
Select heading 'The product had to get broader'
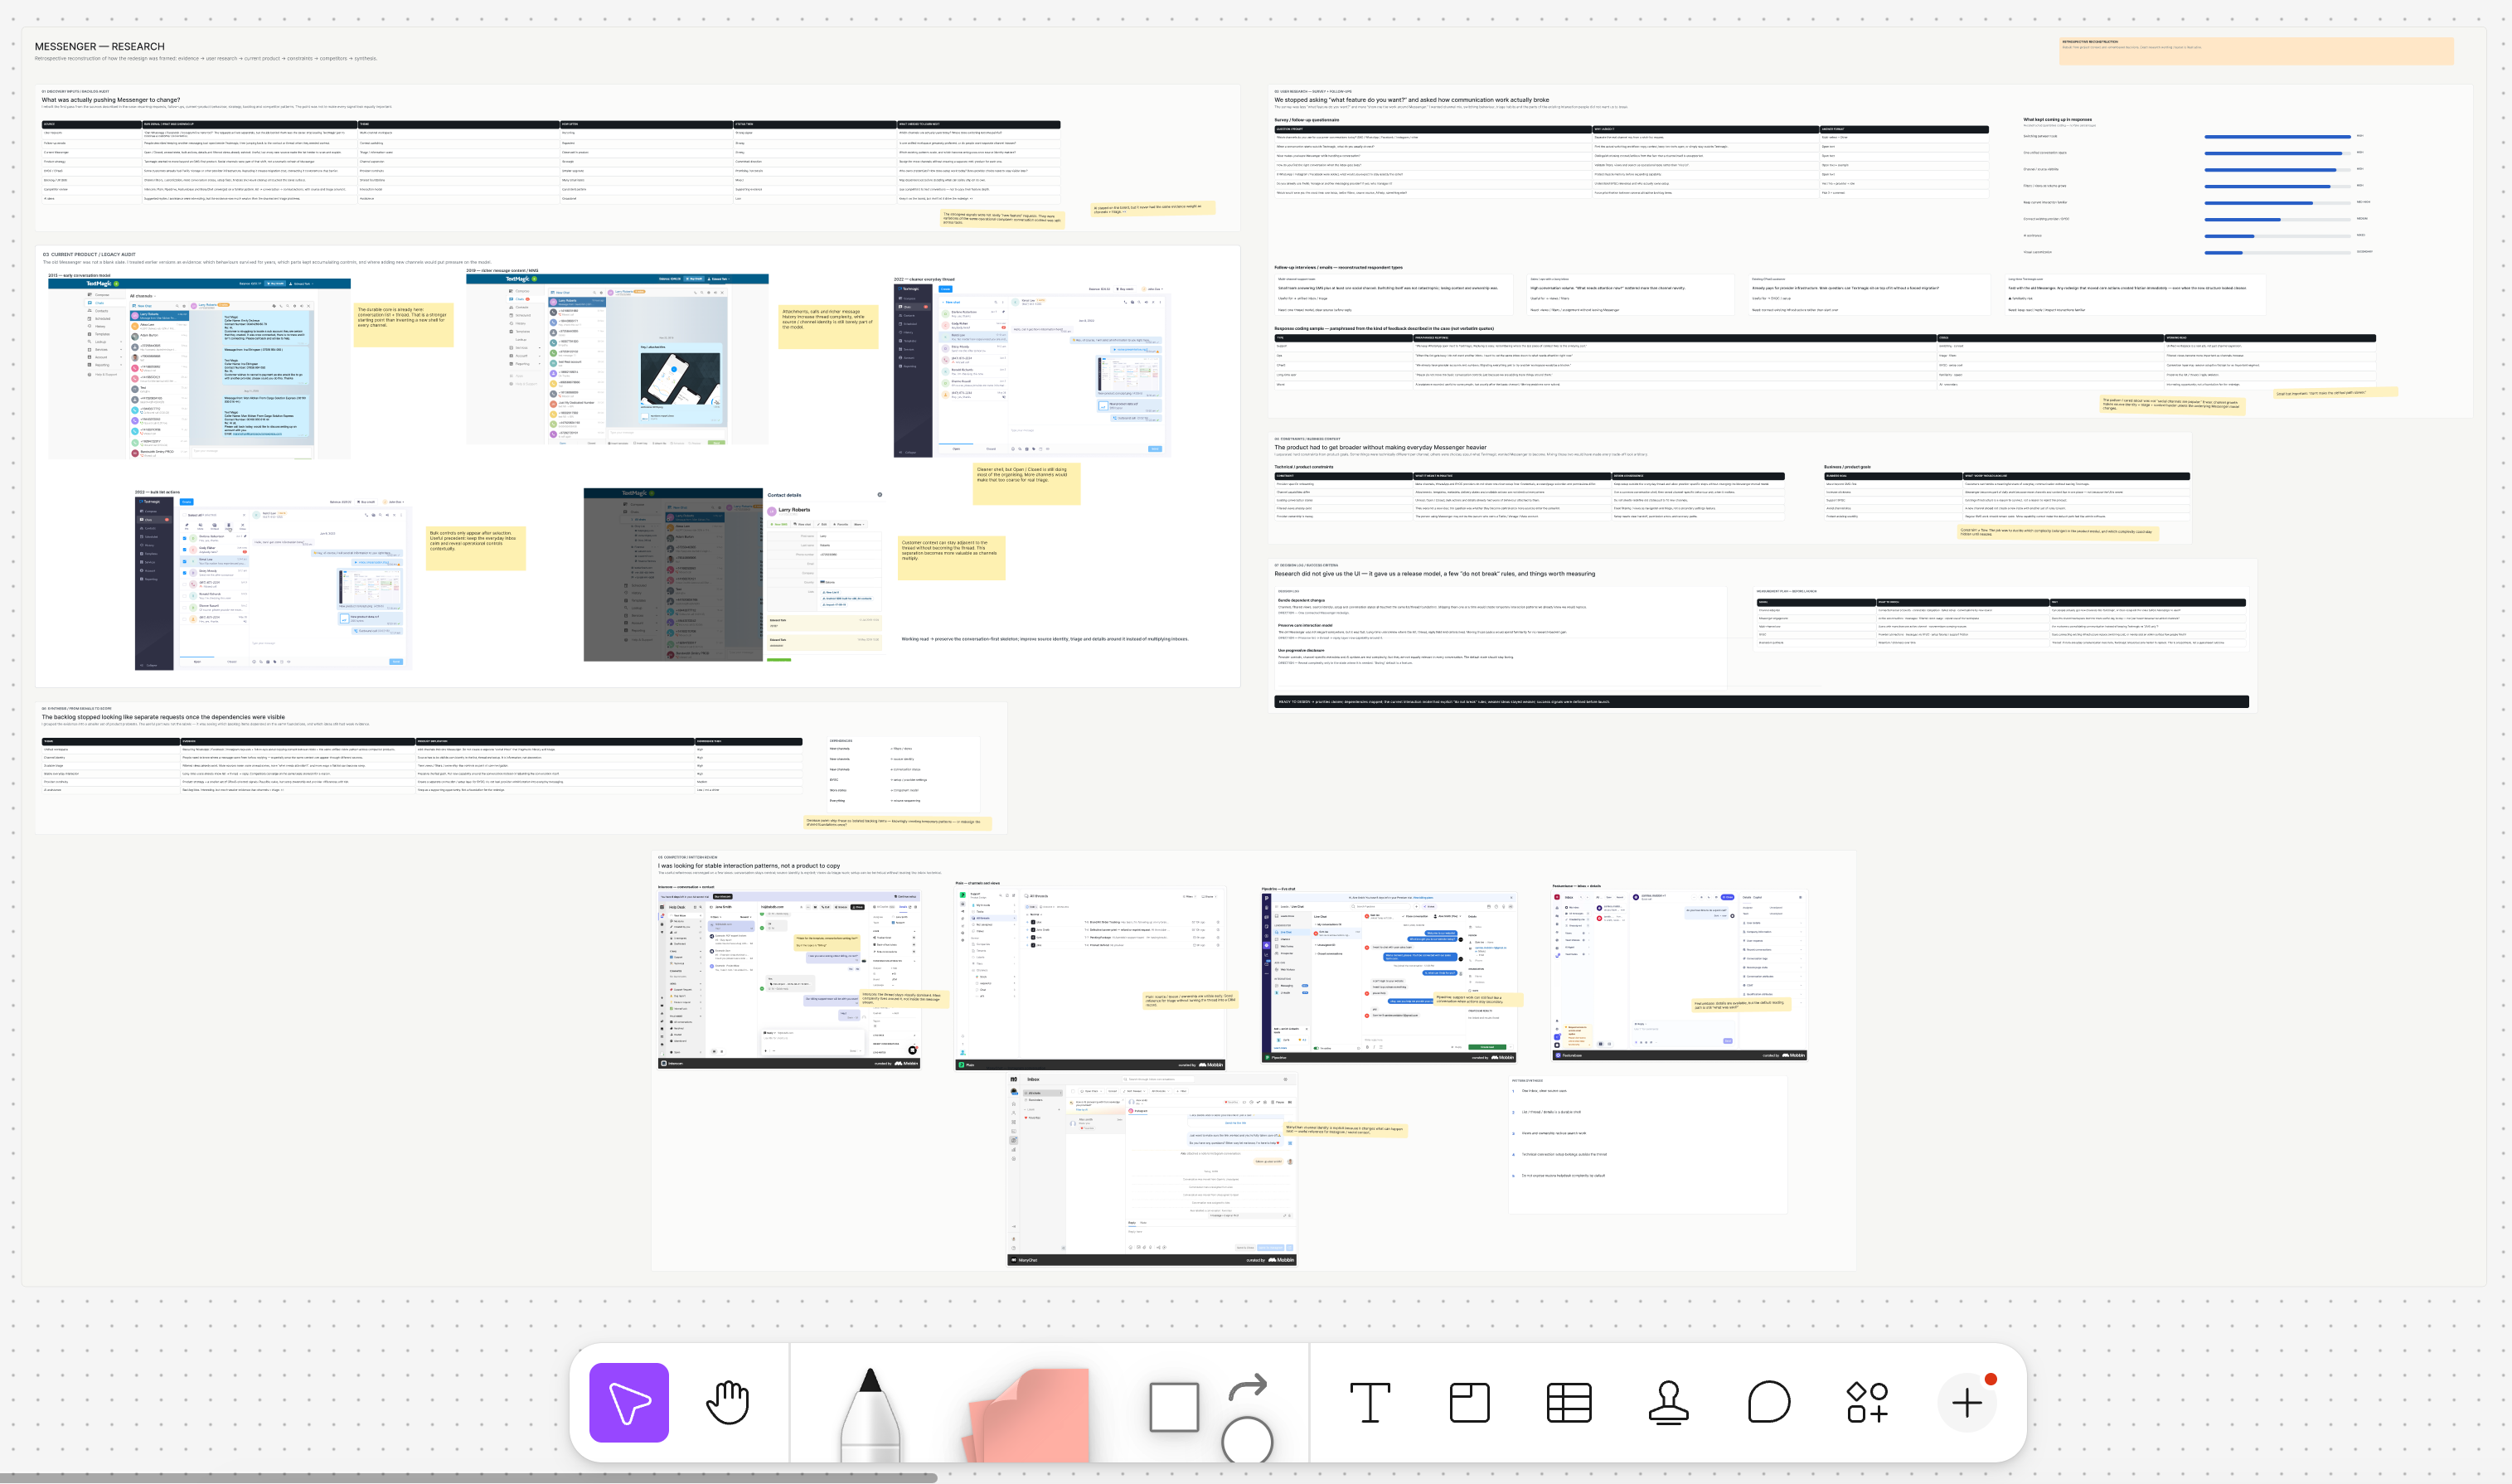[1380, 447]
